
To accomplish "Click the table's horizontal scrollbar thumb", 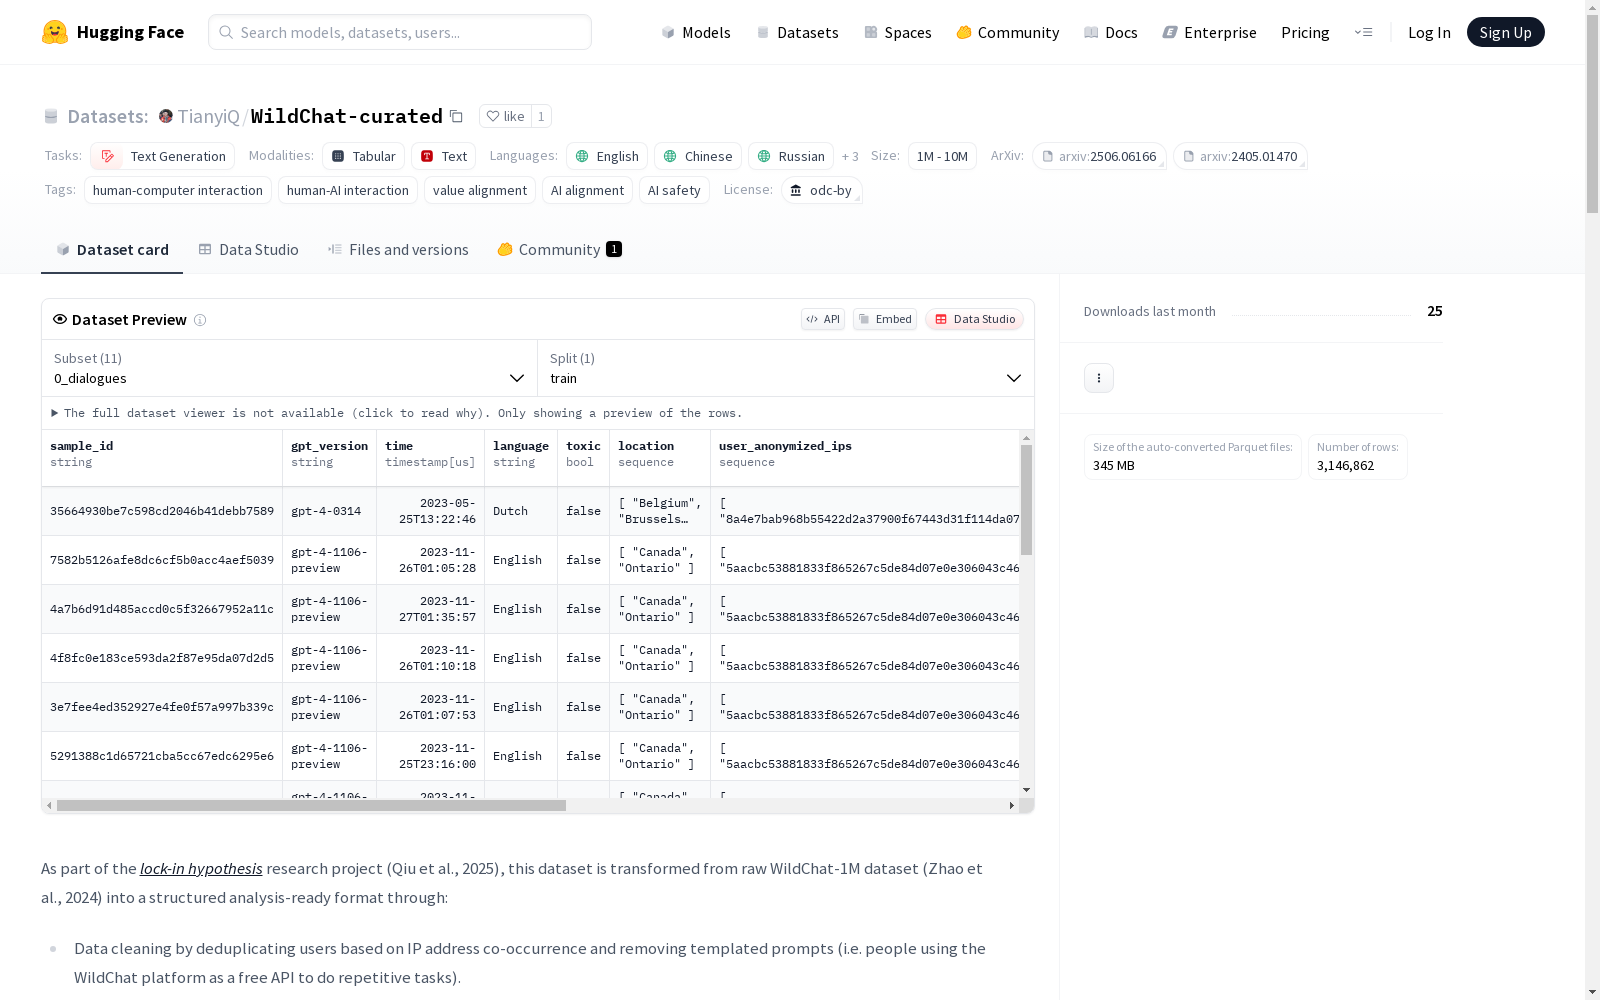I will click(311, 805).
